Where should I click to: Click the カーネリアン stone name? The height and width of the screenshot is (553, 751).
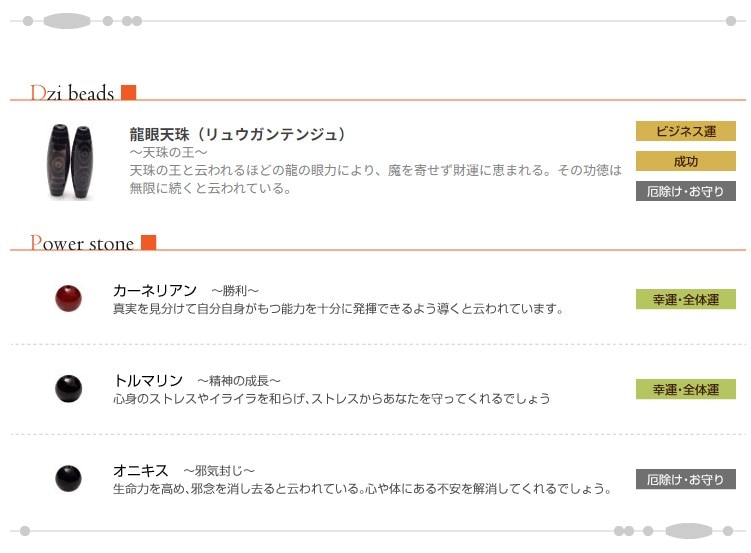tap(155, 290)
